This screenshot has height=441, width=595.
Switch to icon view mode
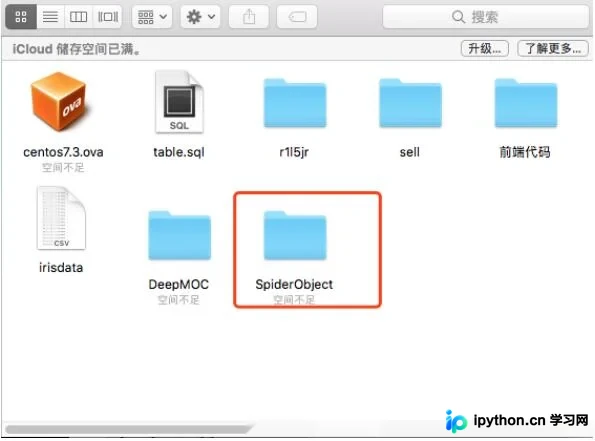click(21, 17)
